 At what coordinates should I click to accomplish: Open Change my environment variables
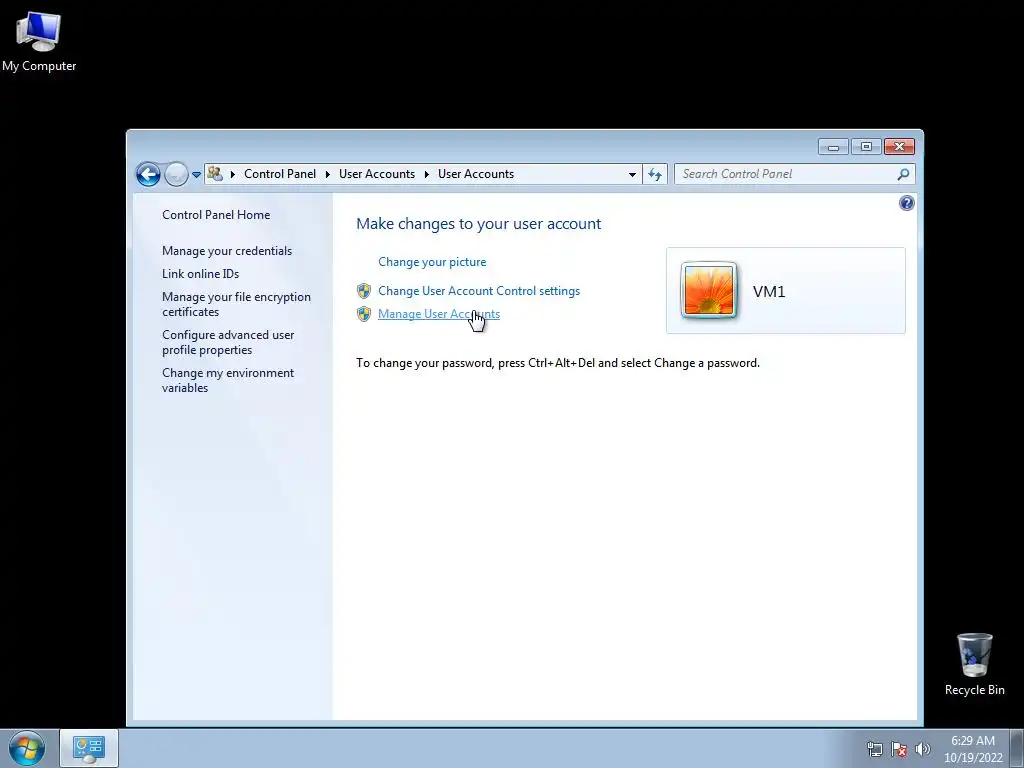click(x=228, y=380)
